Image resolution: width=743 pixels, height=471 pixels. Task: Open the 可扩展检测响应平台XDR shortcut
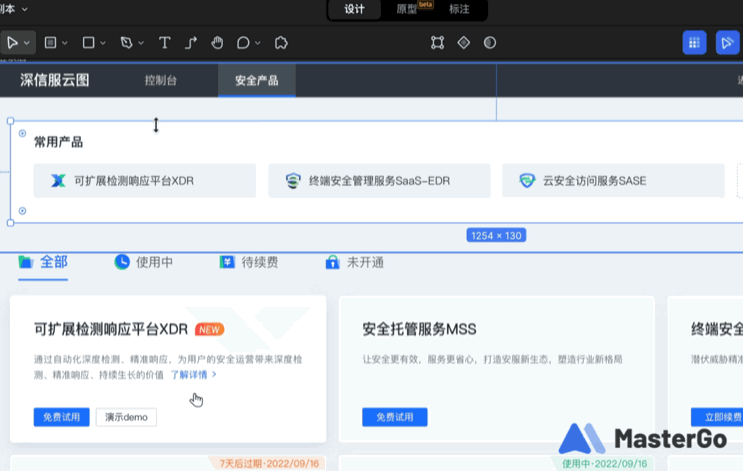[145, 181]
